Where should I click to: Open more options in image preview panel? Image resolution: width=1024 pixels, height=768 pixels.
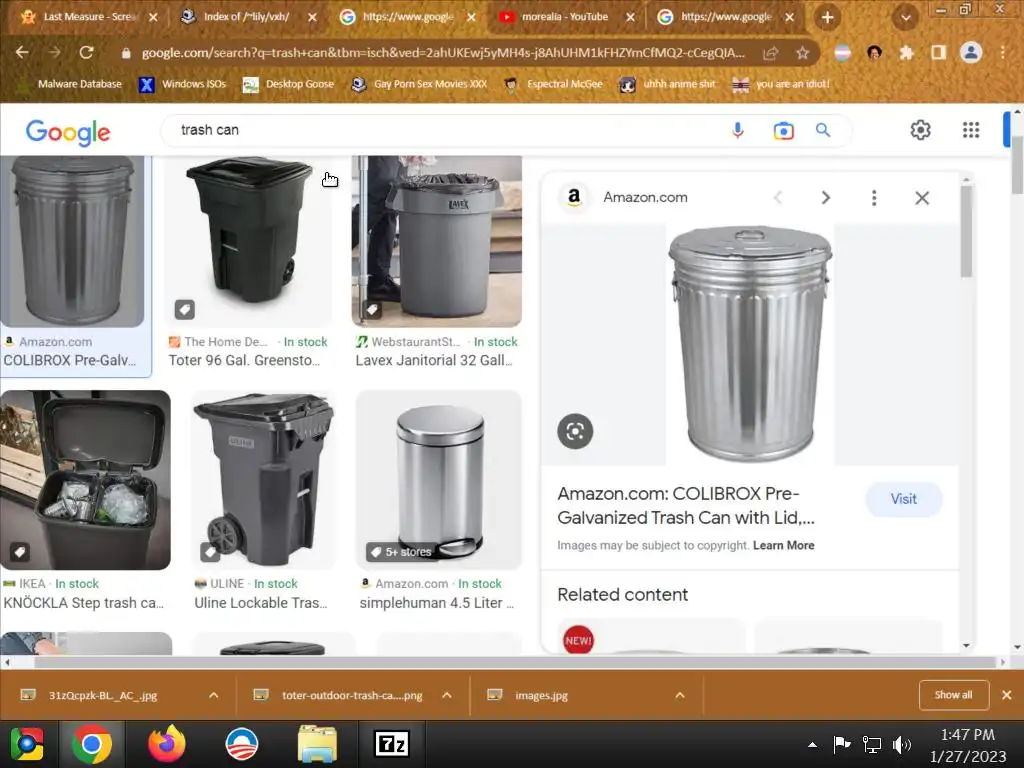click(x=874, y=197)
